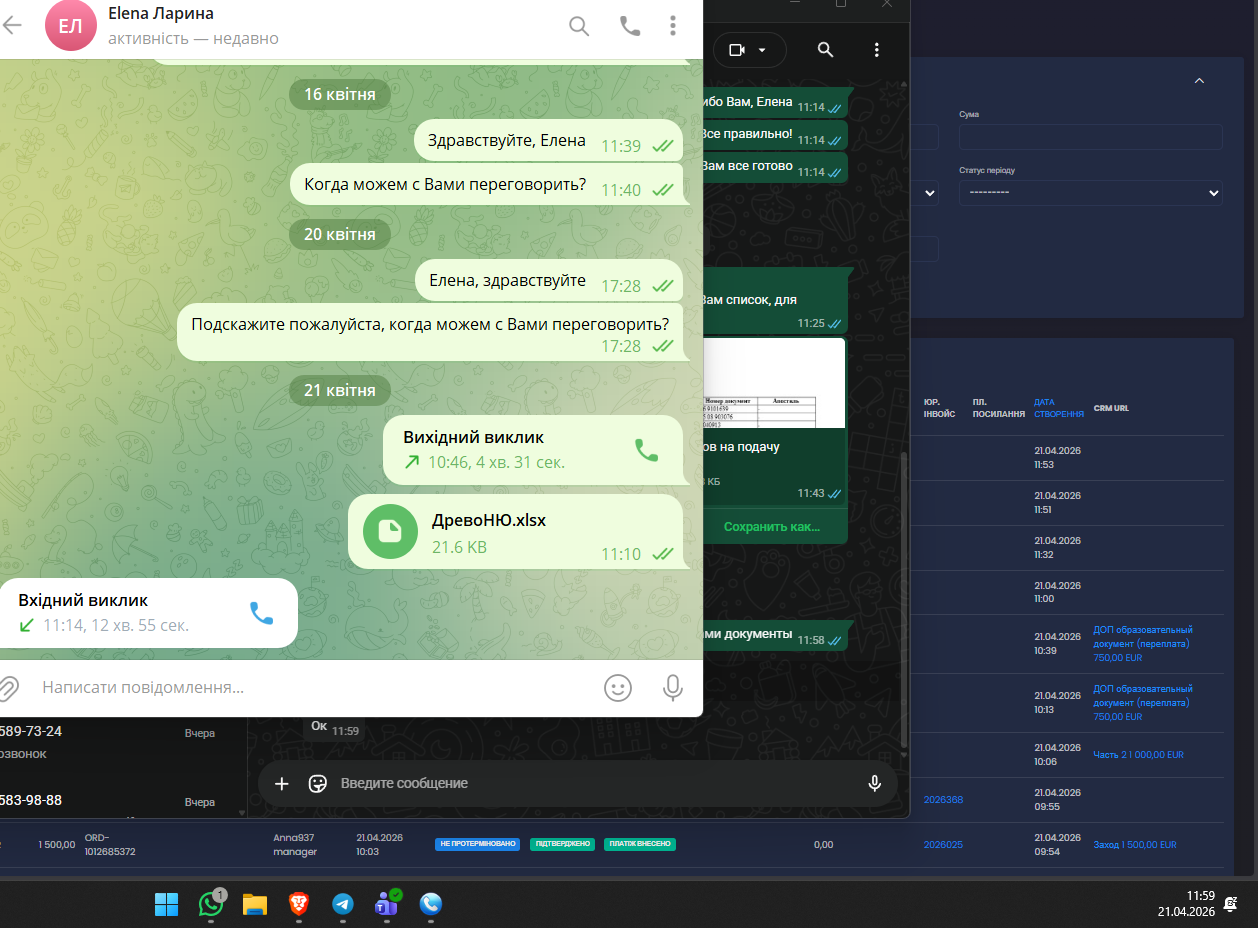Open CRM link Часть 2 1 000,00 EUR
Screen dimensions: 1258x928
pos(1138,755)
